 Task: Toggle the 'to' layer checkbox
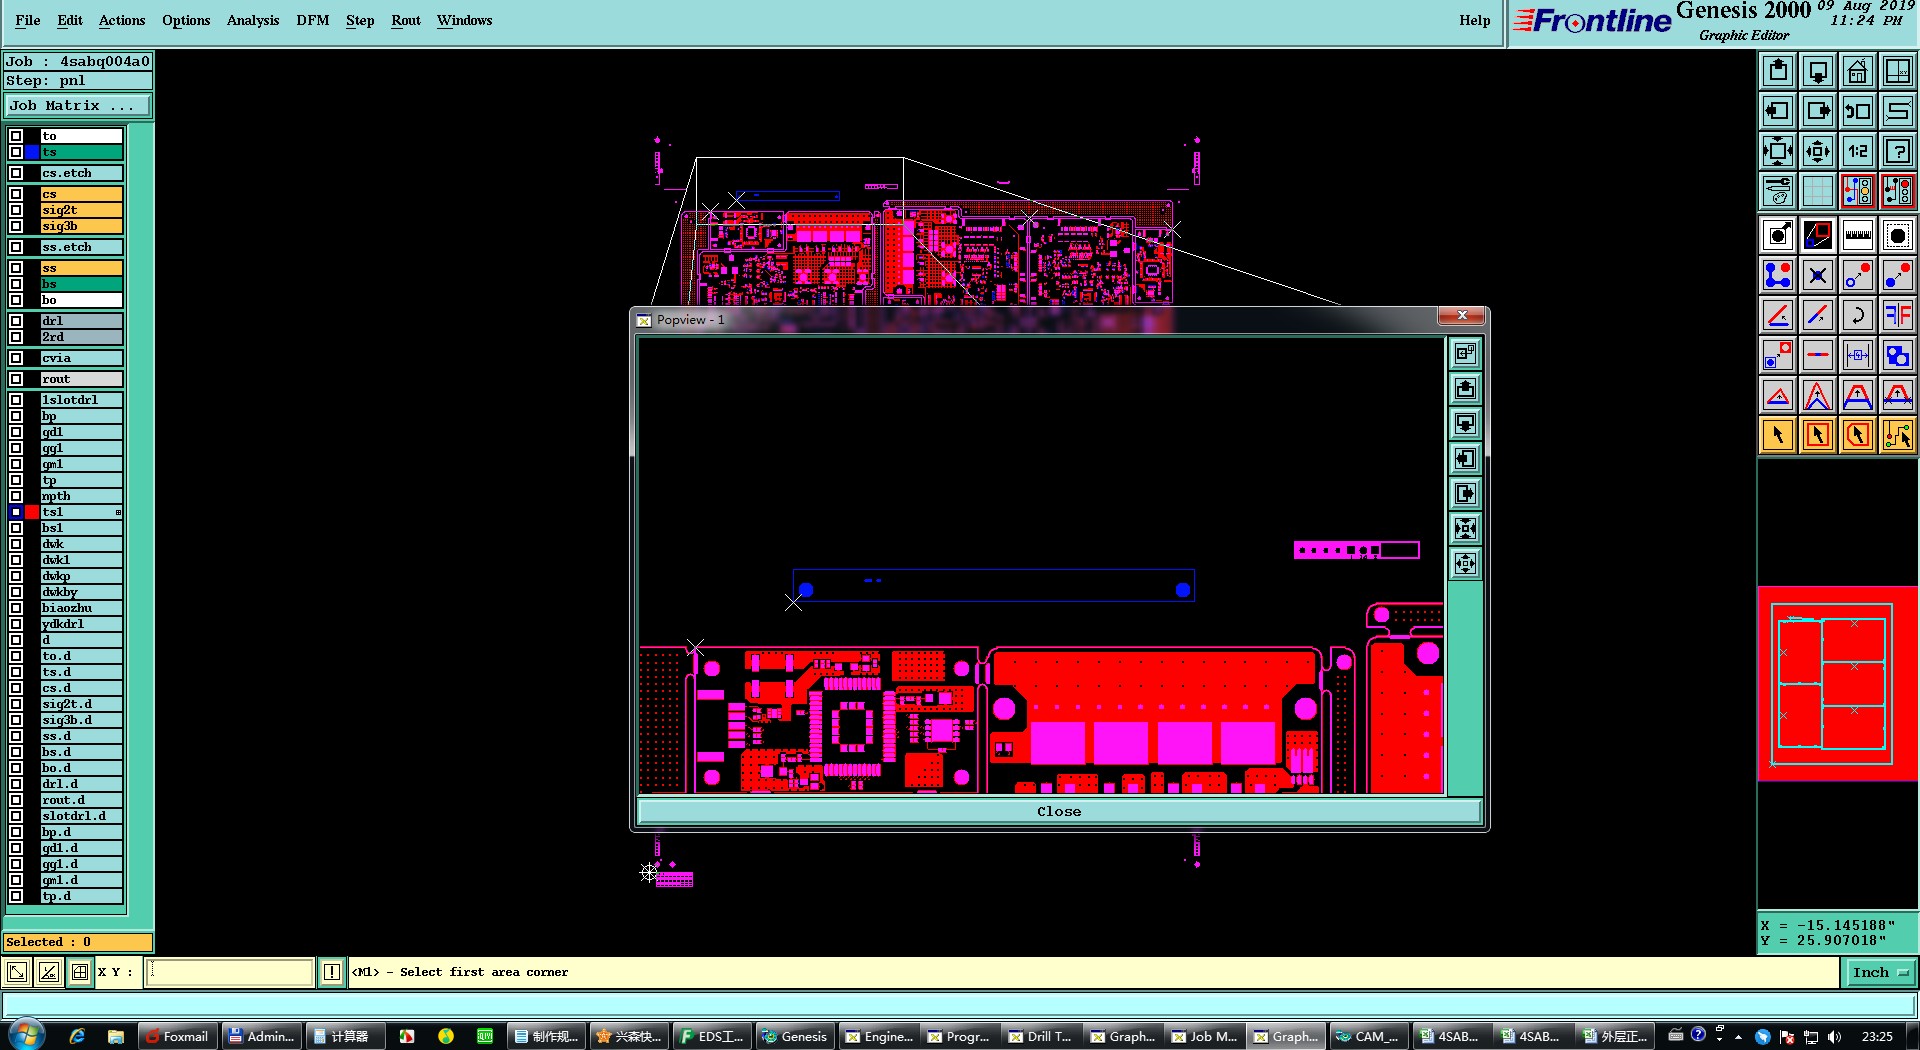pyautogui.click(x=16, y=136)
